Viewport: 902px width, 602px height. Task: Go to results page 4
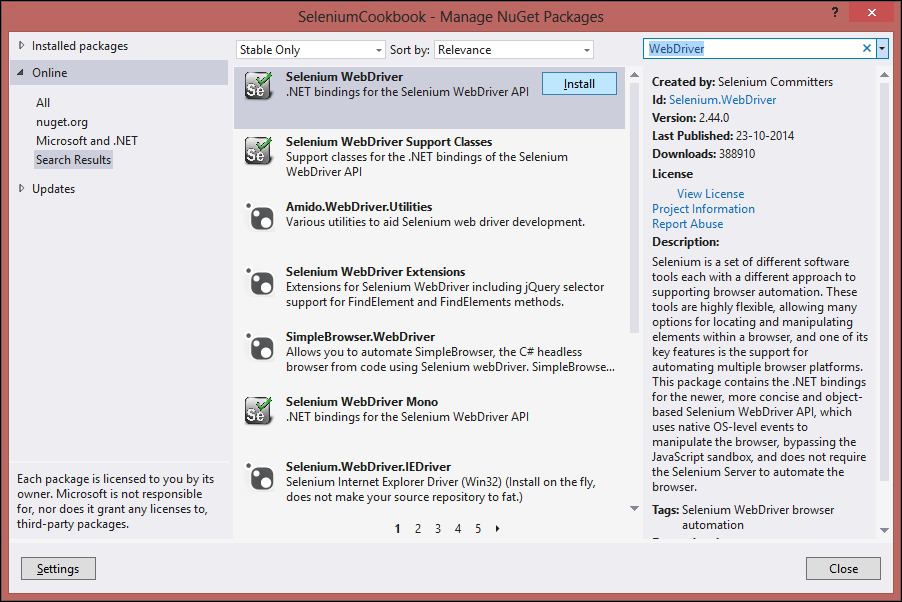458,528
